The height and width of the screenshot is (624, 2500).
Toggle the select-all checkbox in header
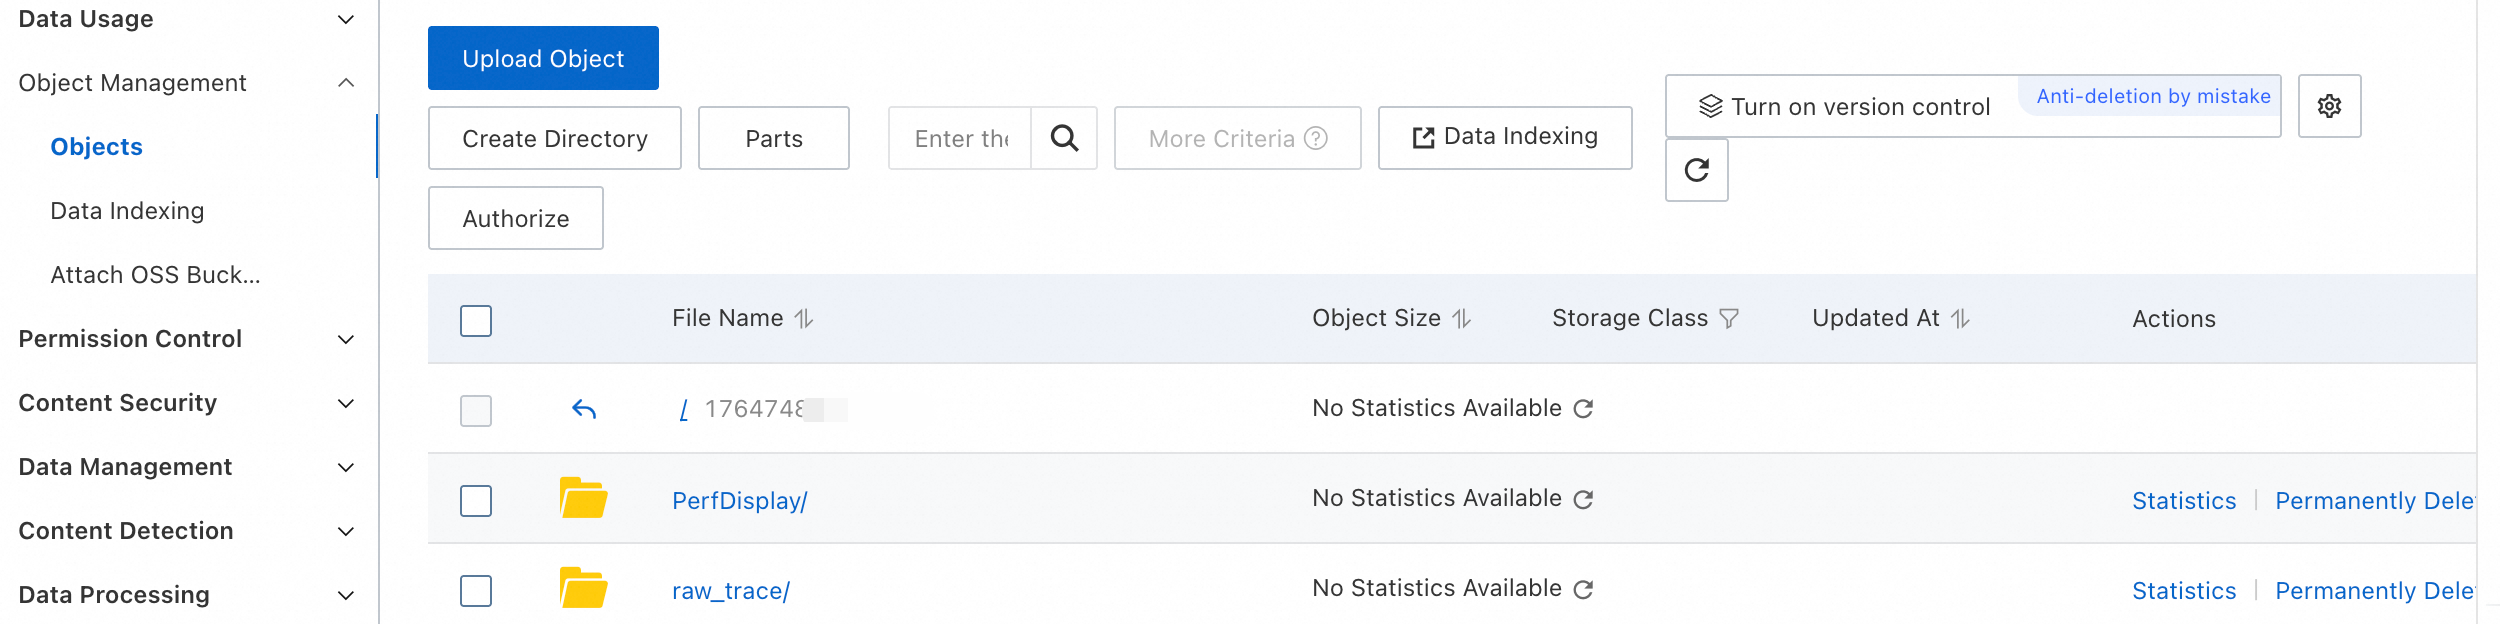pyautogui.click(x=476, y=321)
